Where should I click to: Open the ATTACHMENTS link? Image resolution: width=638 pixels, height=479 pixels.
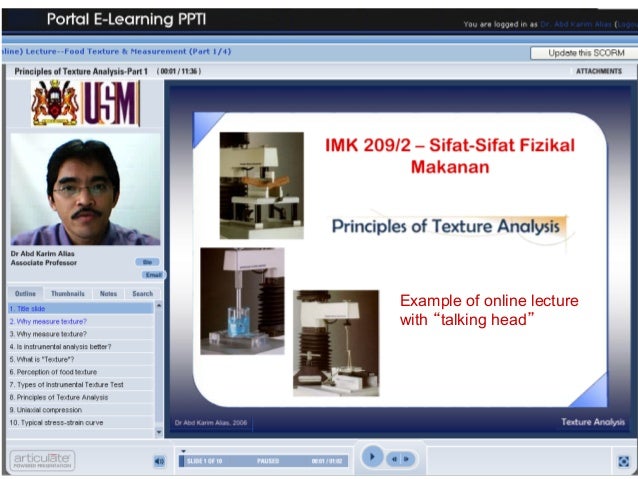point(599,71)
